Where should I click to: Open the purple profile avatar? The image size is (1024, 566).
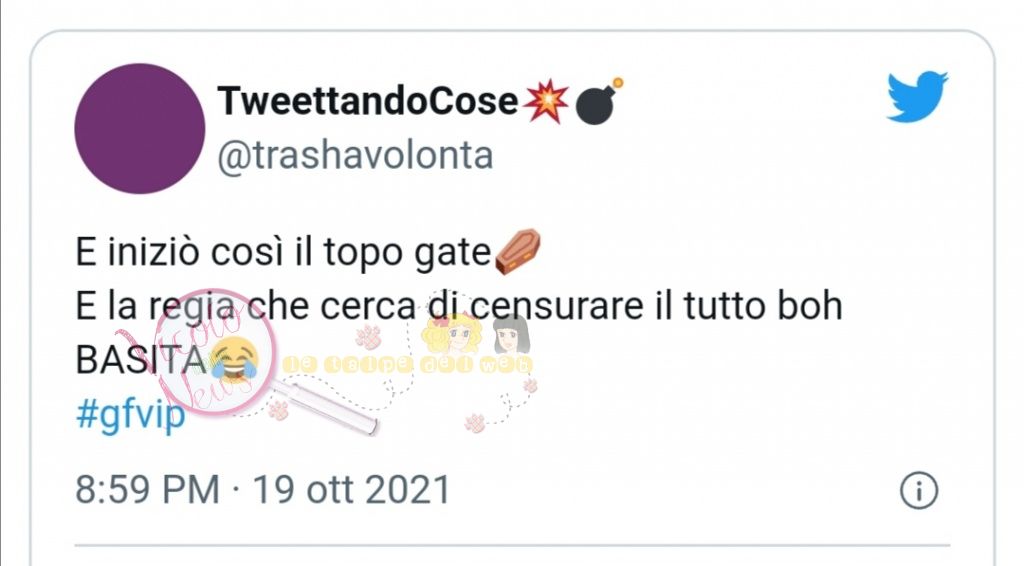[140, 129]
